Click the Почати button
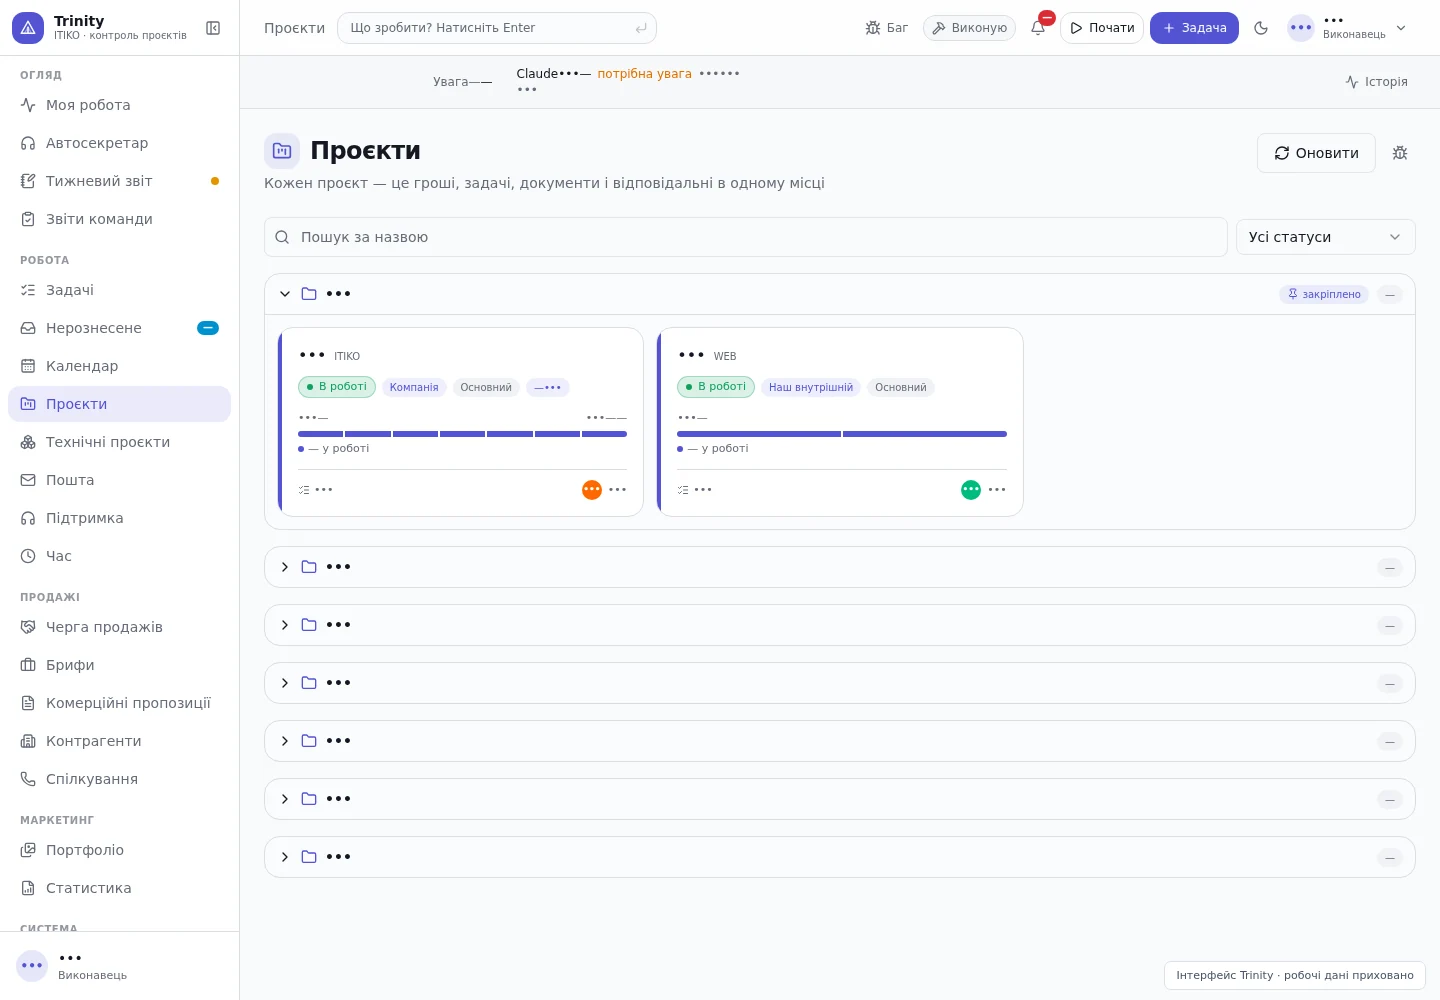1440x1000 pixels. (1102, 28)
